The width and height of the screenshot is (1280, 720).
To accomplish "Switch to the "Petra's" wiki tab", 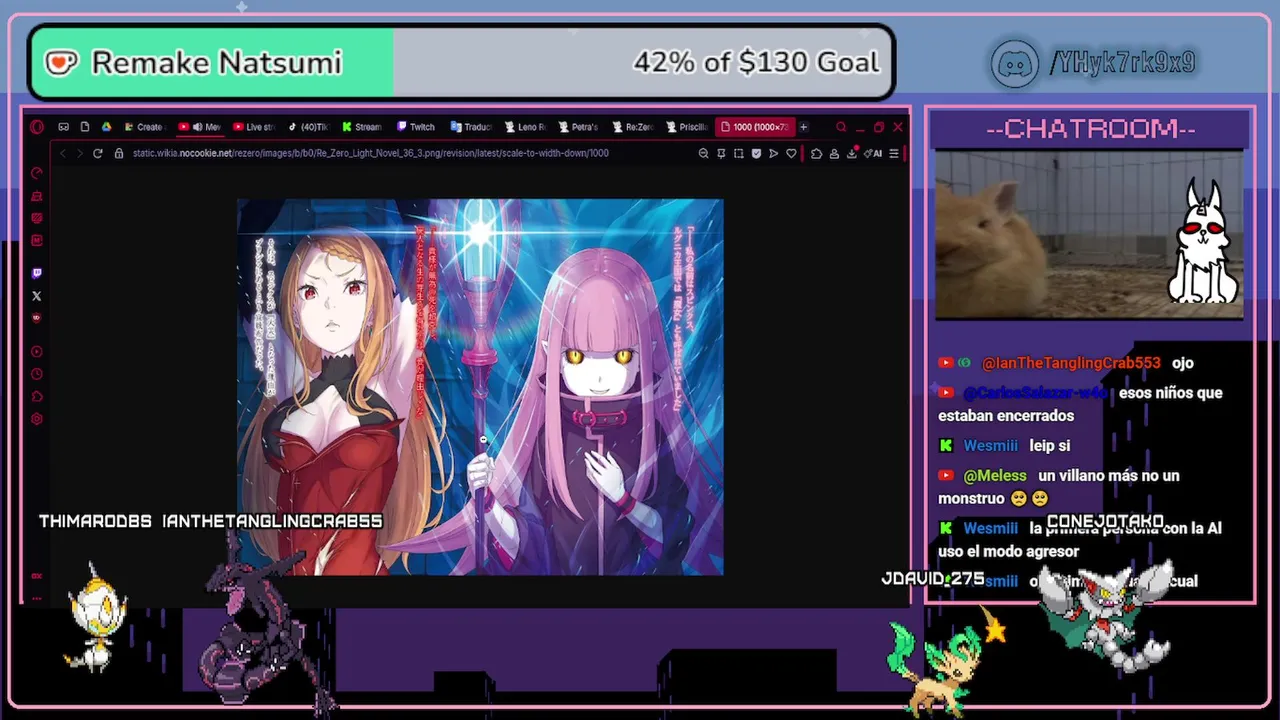I will pyautogui.click(x=579, y=127).
